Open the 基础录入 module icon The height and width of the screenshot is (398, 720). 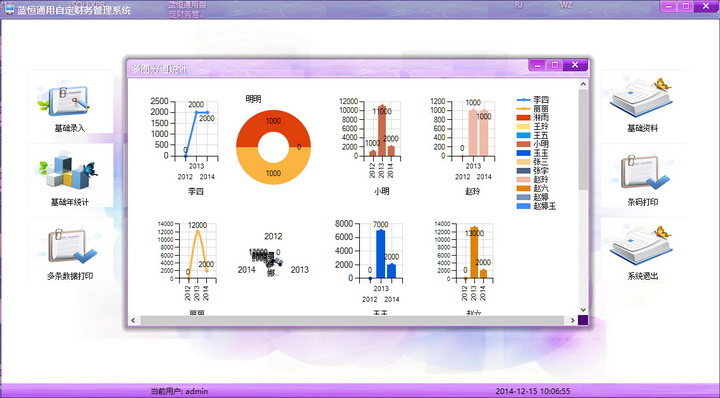[64, 100]
